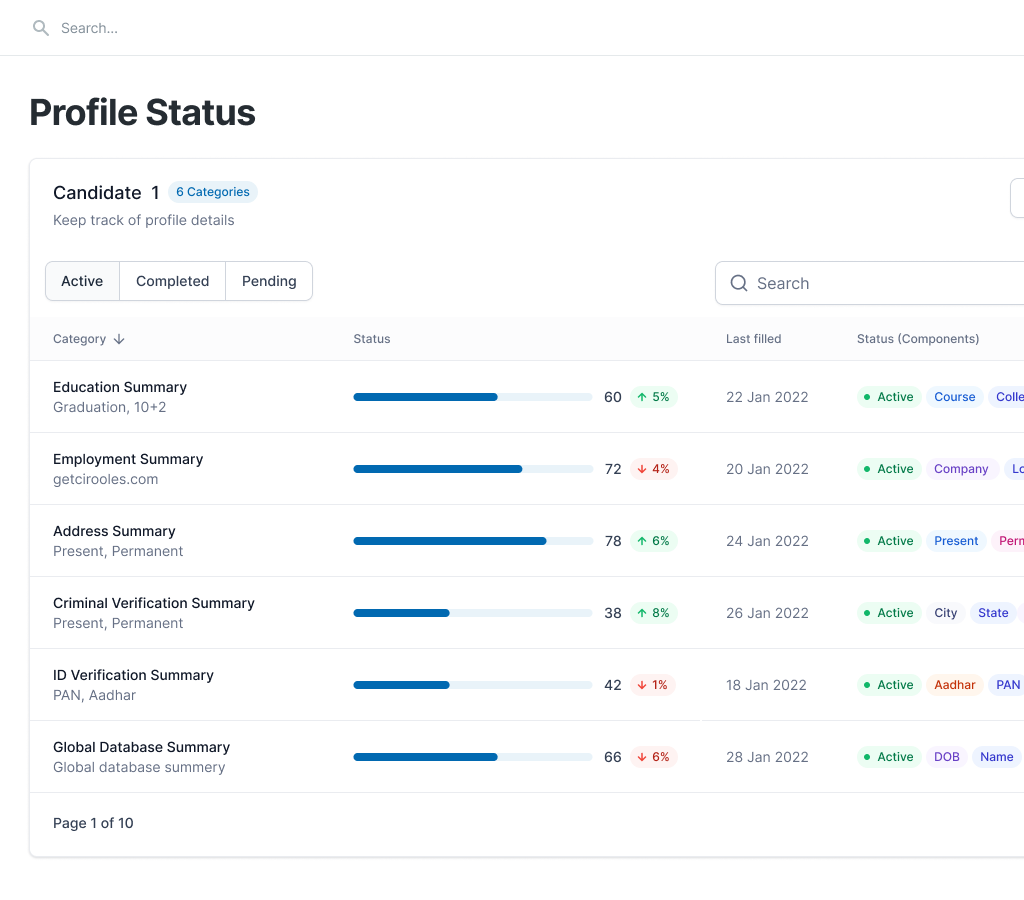Click the green 5% up trend badge
Screen dimensions: 1024x900
[653, 397]
